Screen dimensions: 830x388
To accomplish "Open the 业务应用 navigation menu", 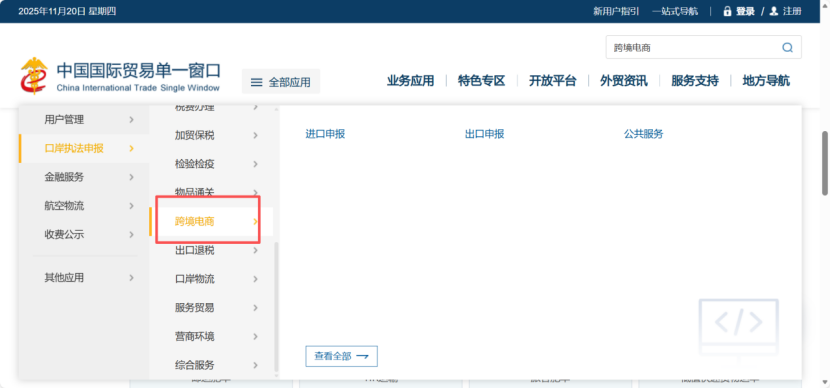I will tap(410, 81).
